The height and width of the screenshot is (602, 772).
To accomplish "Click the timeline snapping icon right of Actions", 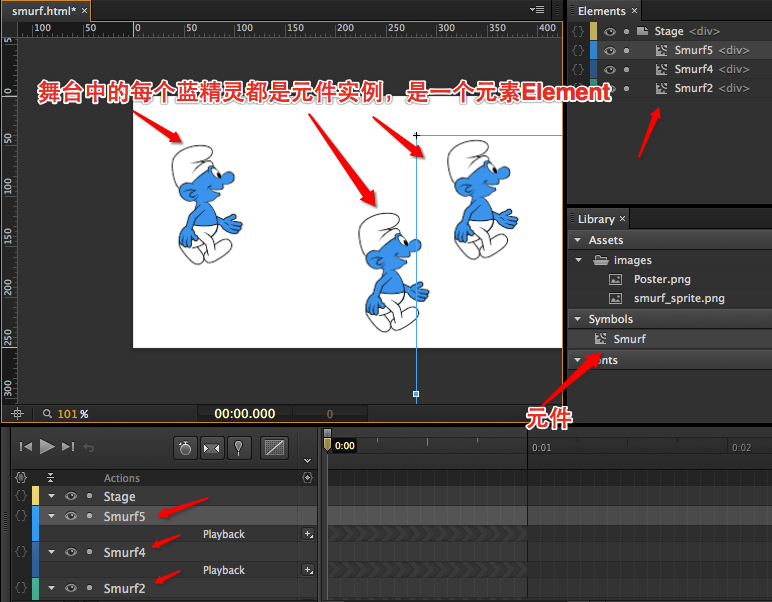I will coord(307,477).
